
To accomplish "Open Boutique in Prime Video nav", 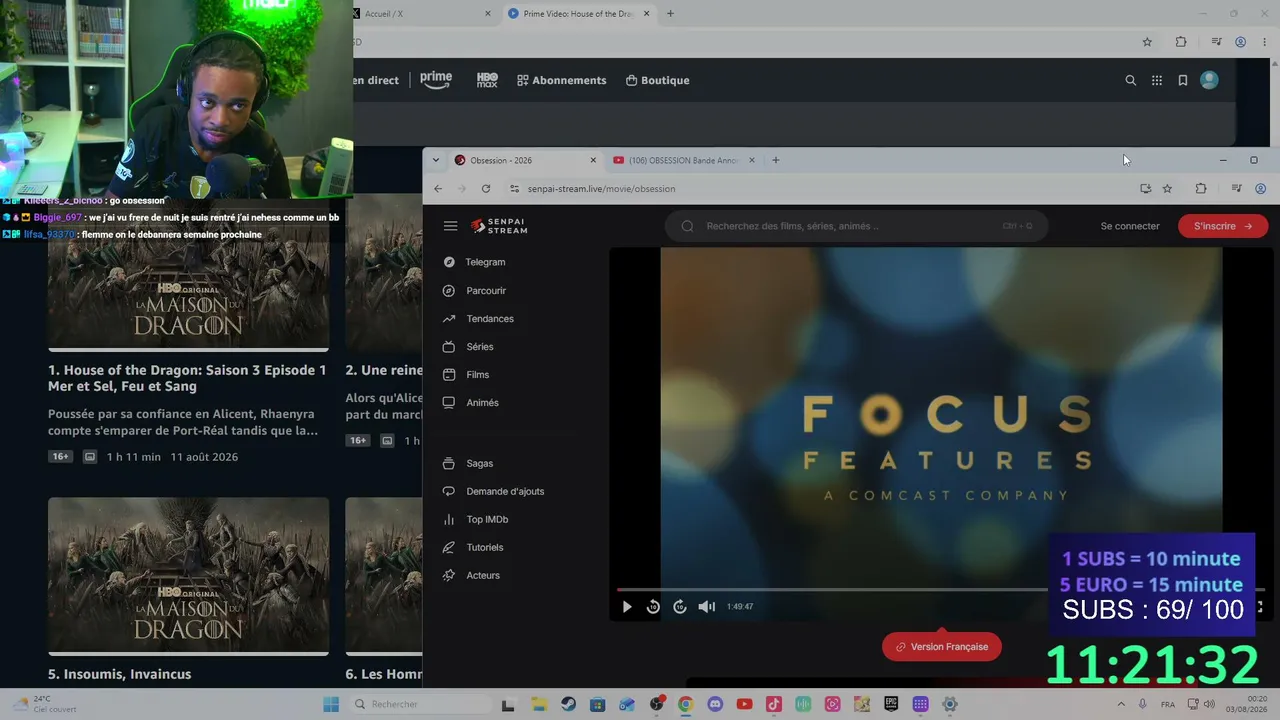I will pyautogui.click(x=657, y=80).
